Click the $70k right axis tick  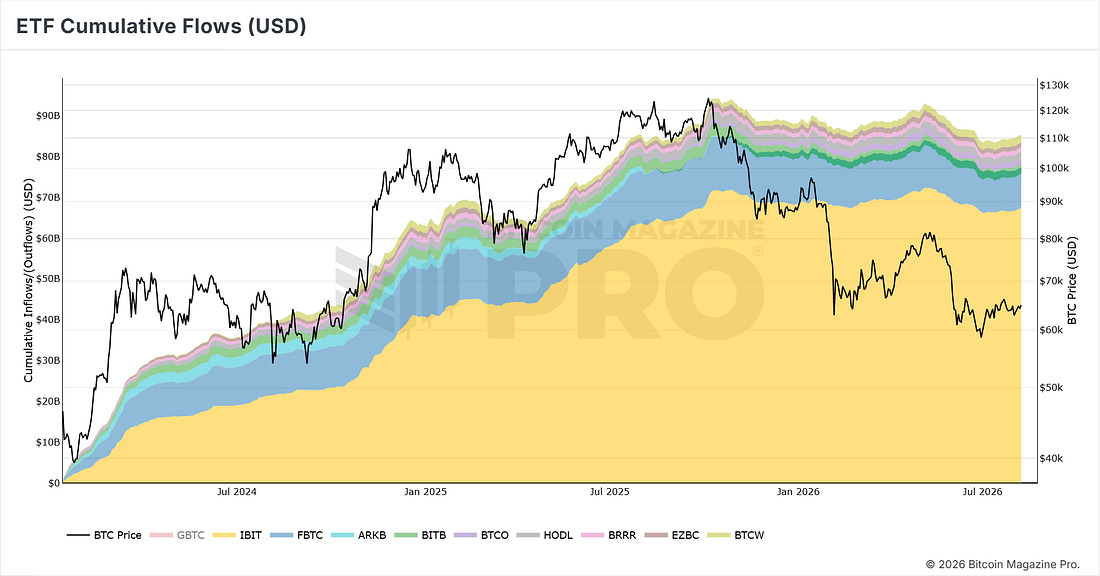click(x=1052, y=281)
